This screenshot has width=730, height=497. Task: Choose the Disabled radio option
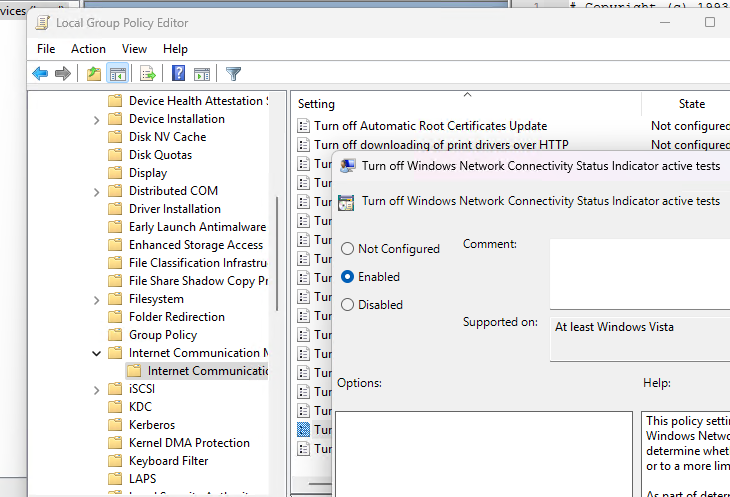[348, 305]
